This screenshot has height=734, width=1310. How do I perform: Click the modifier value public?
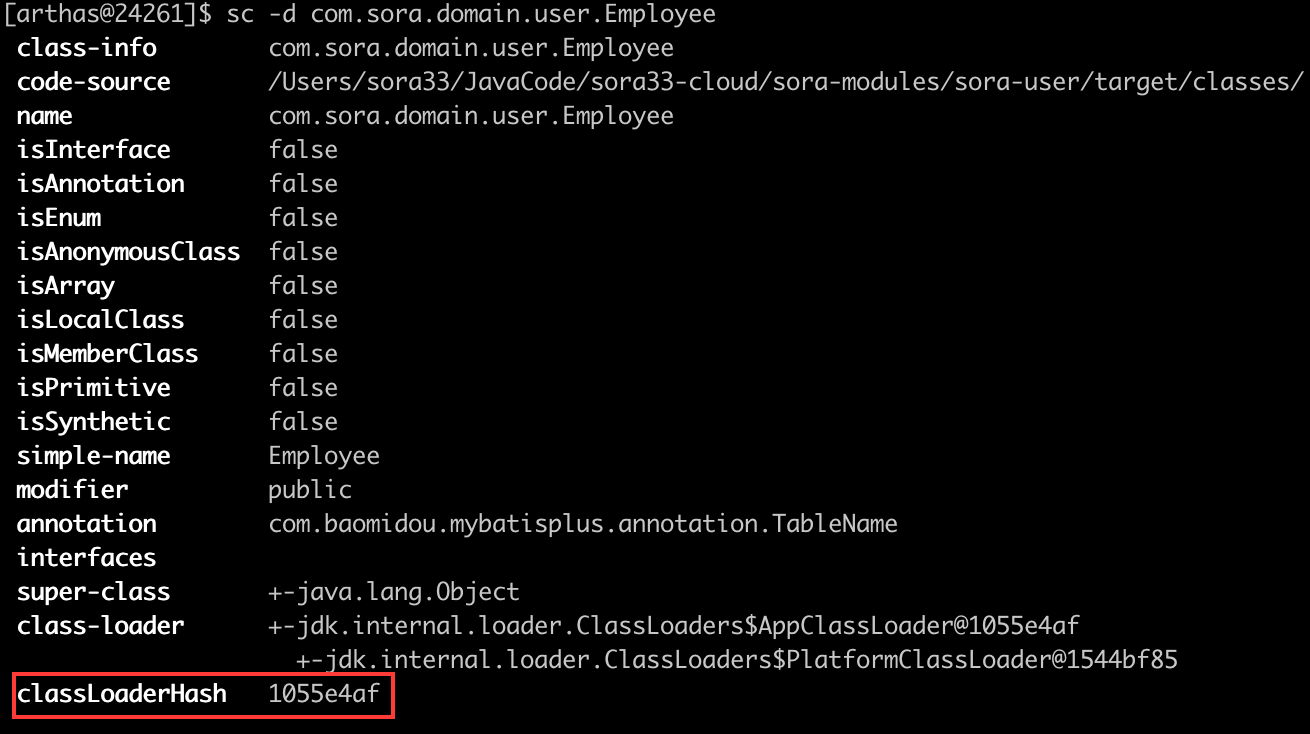[310, 490]
